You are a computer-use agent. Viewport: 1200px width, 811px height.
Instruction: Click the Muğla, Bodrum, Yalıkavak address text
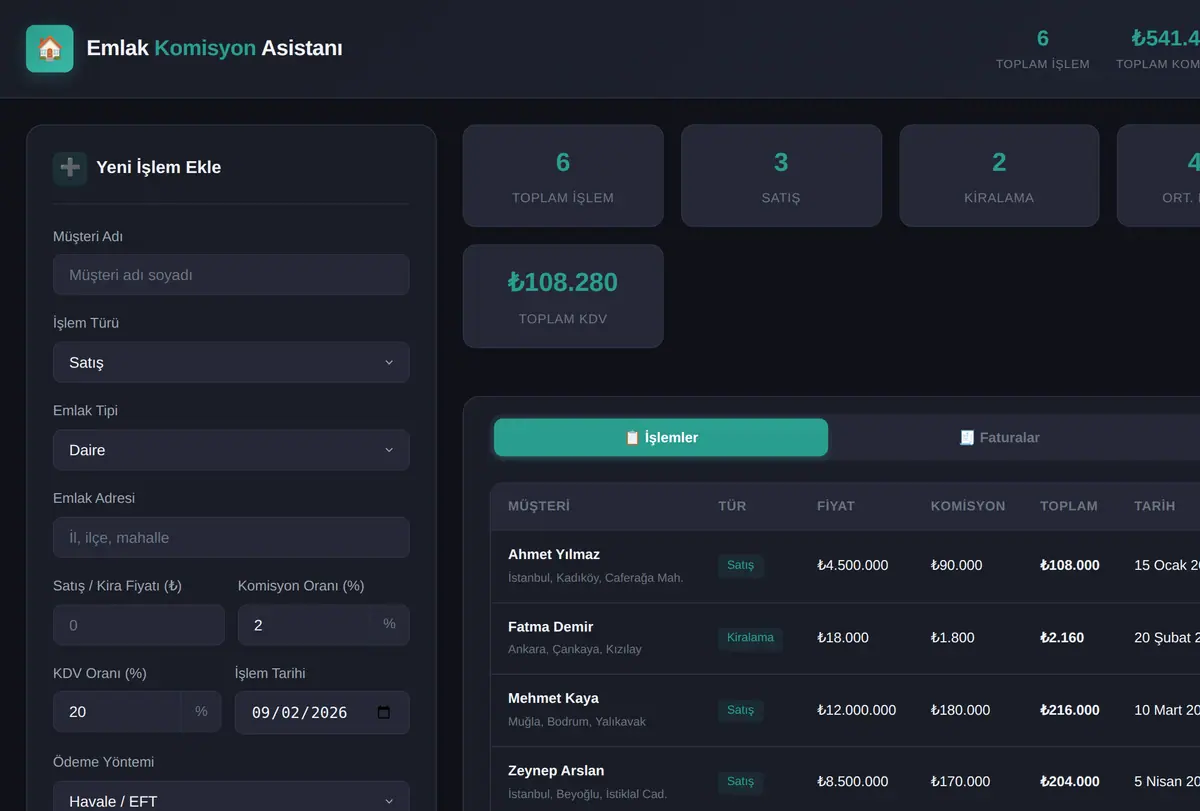(577, 722)
